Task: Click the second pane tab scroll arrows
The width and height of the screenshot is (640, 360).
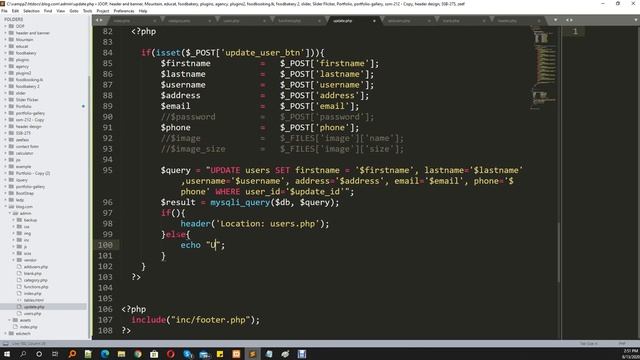Action: 569,20
